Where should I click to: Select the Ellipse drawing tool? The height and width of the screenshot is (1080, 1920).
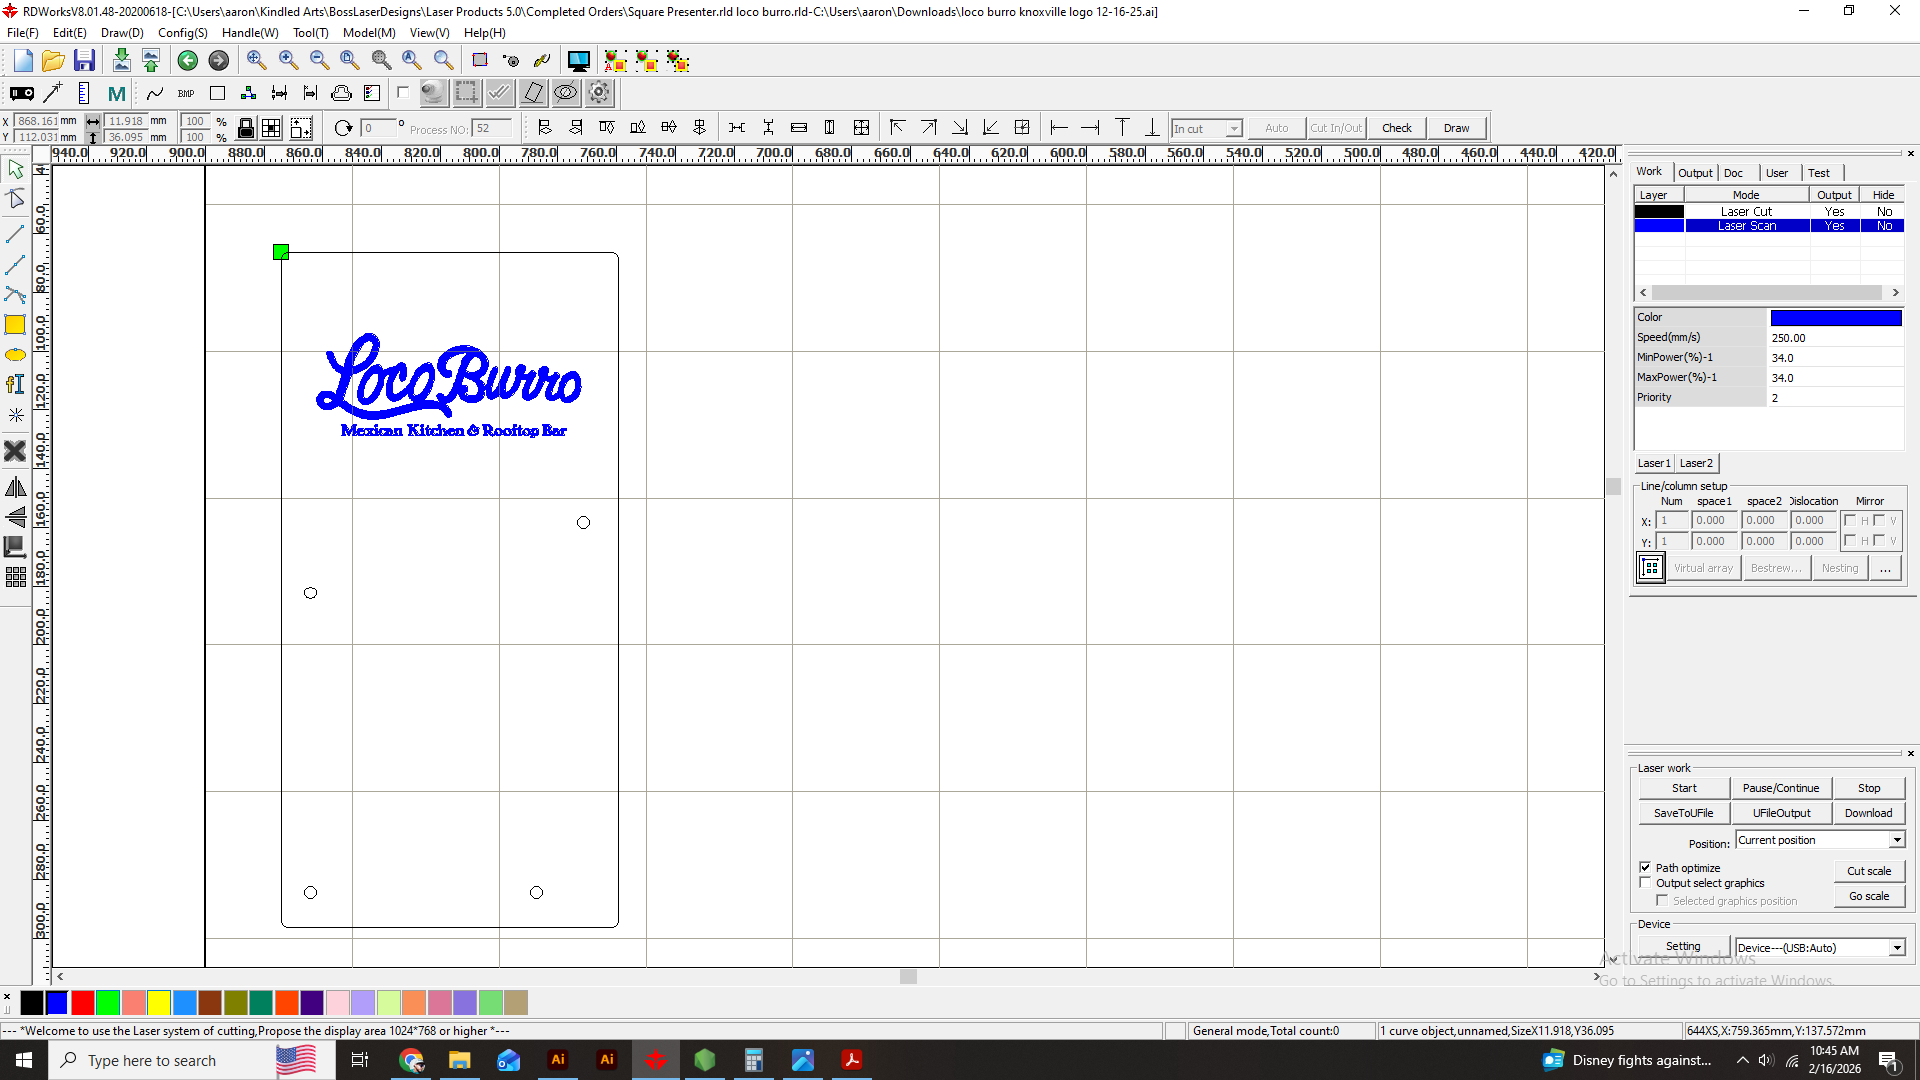point(15,355)
